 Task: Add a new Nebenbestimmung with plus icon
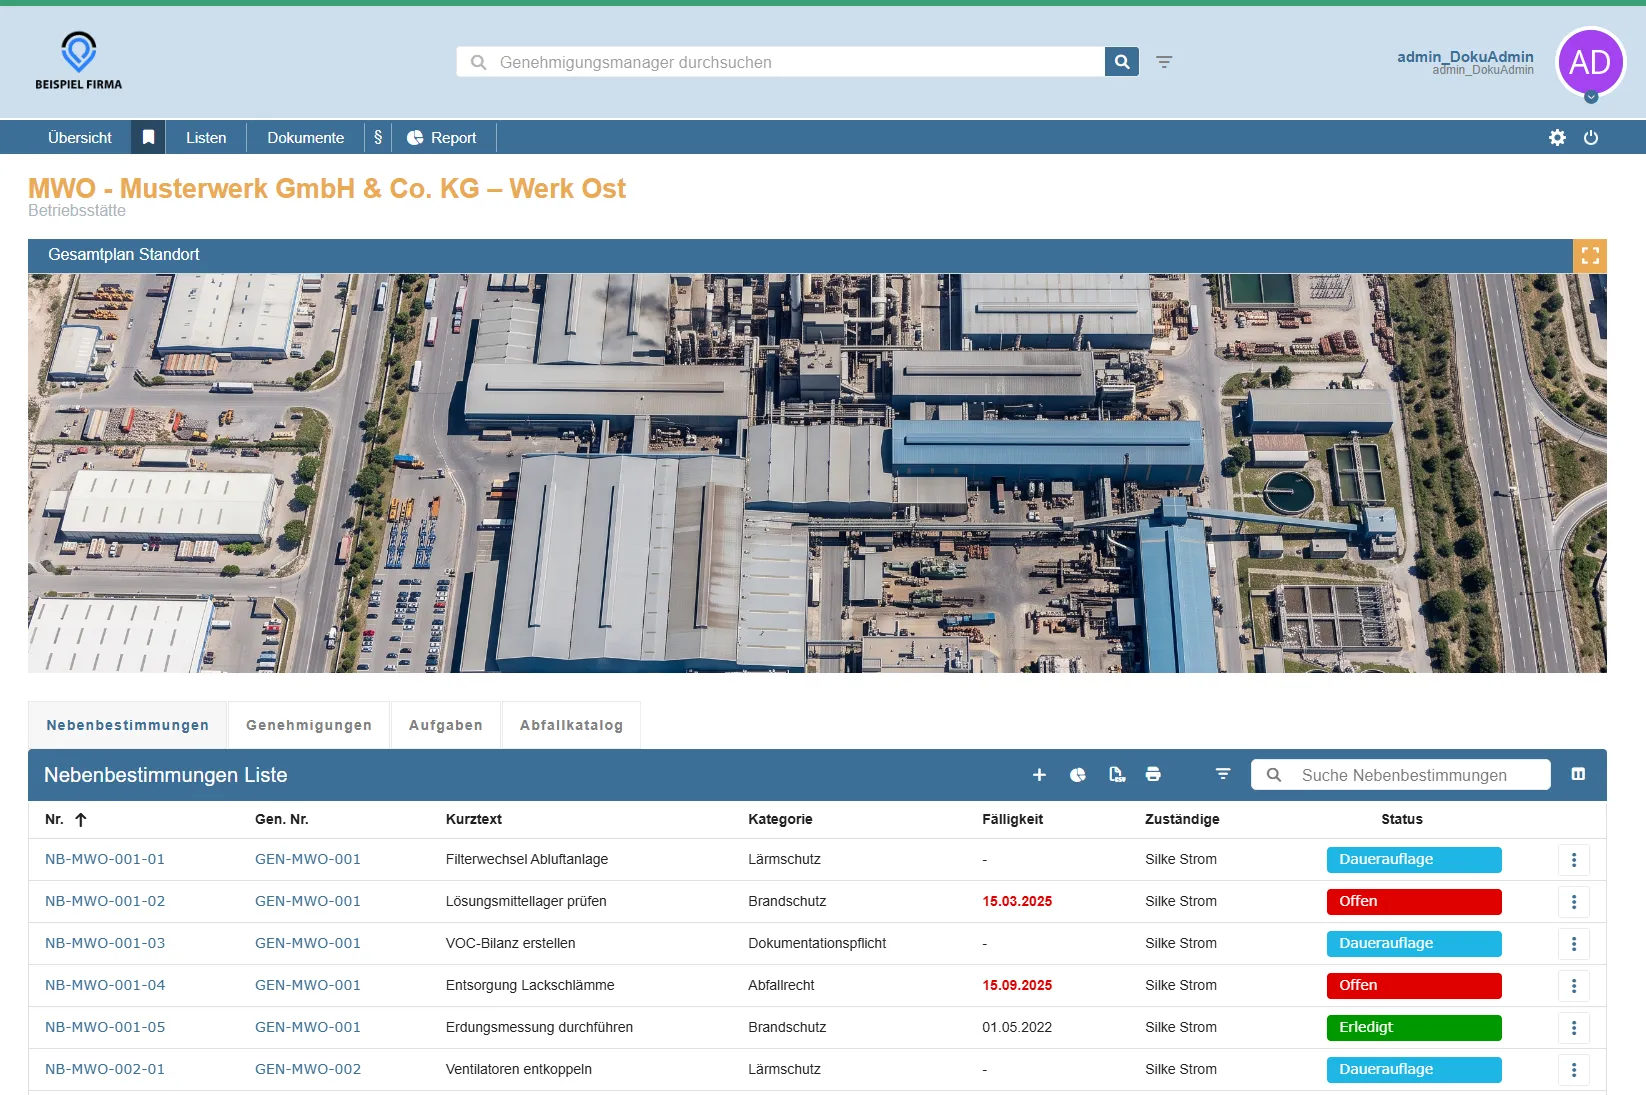[x=1039, y=775]
